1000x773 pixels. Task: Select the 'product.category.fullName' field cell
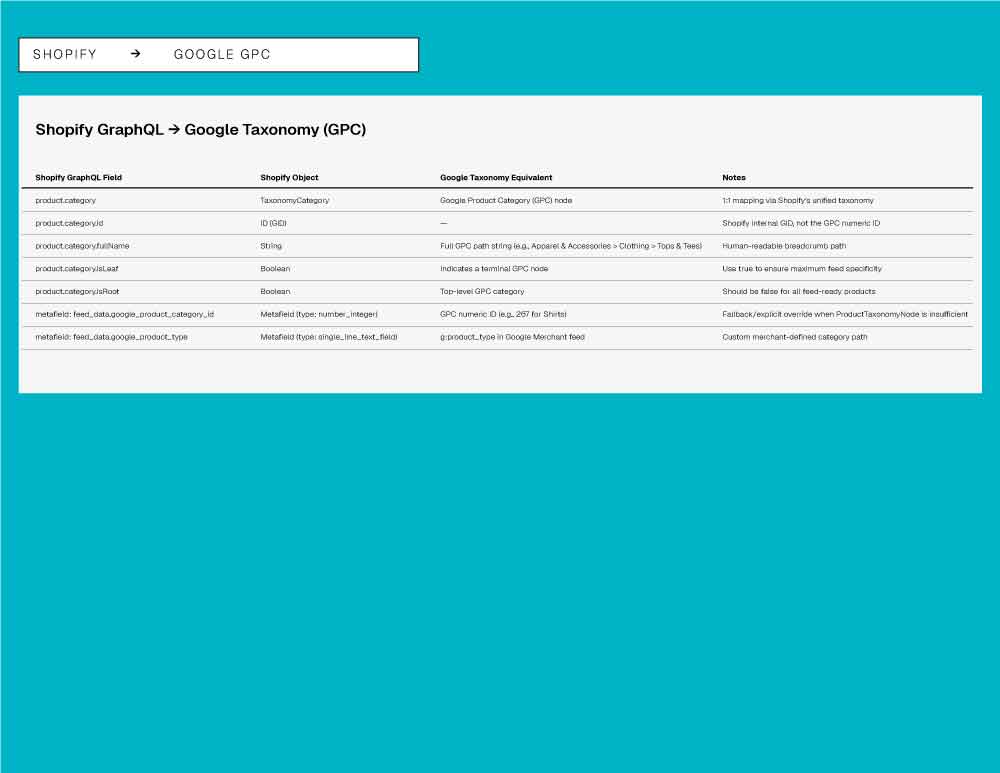(82, 246)
